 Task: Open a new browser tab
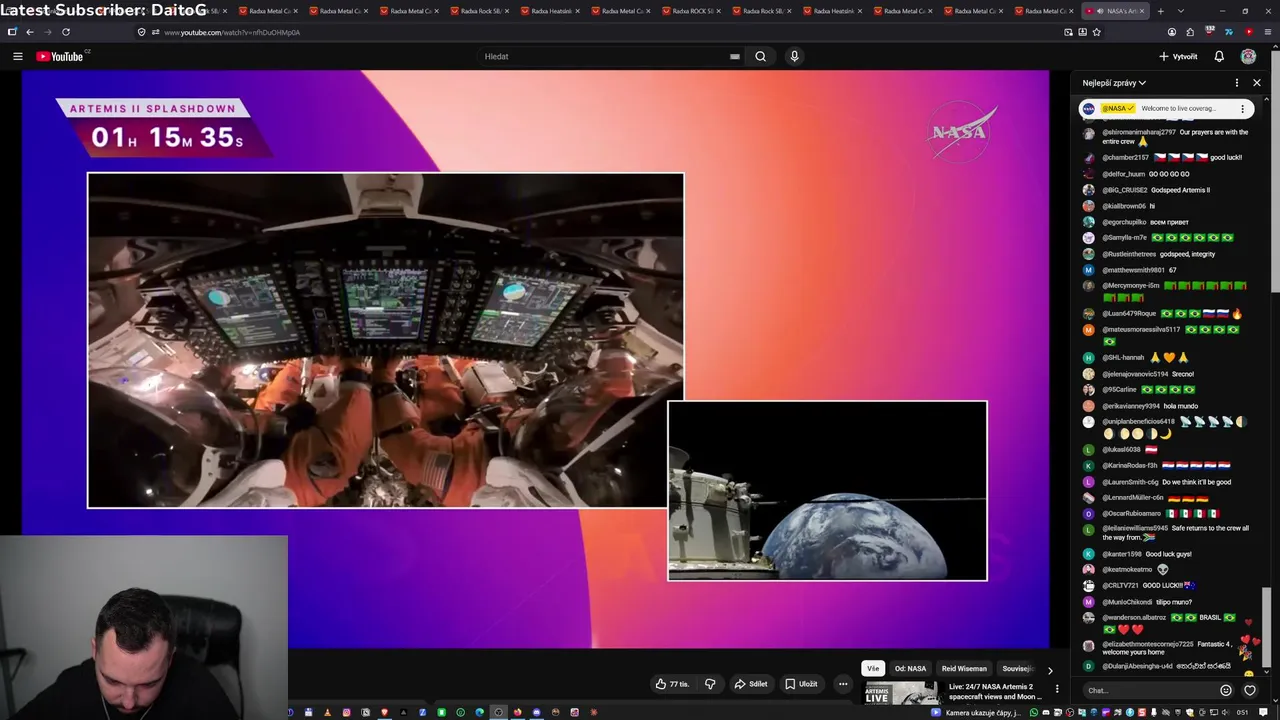(x=1160, y=11)
